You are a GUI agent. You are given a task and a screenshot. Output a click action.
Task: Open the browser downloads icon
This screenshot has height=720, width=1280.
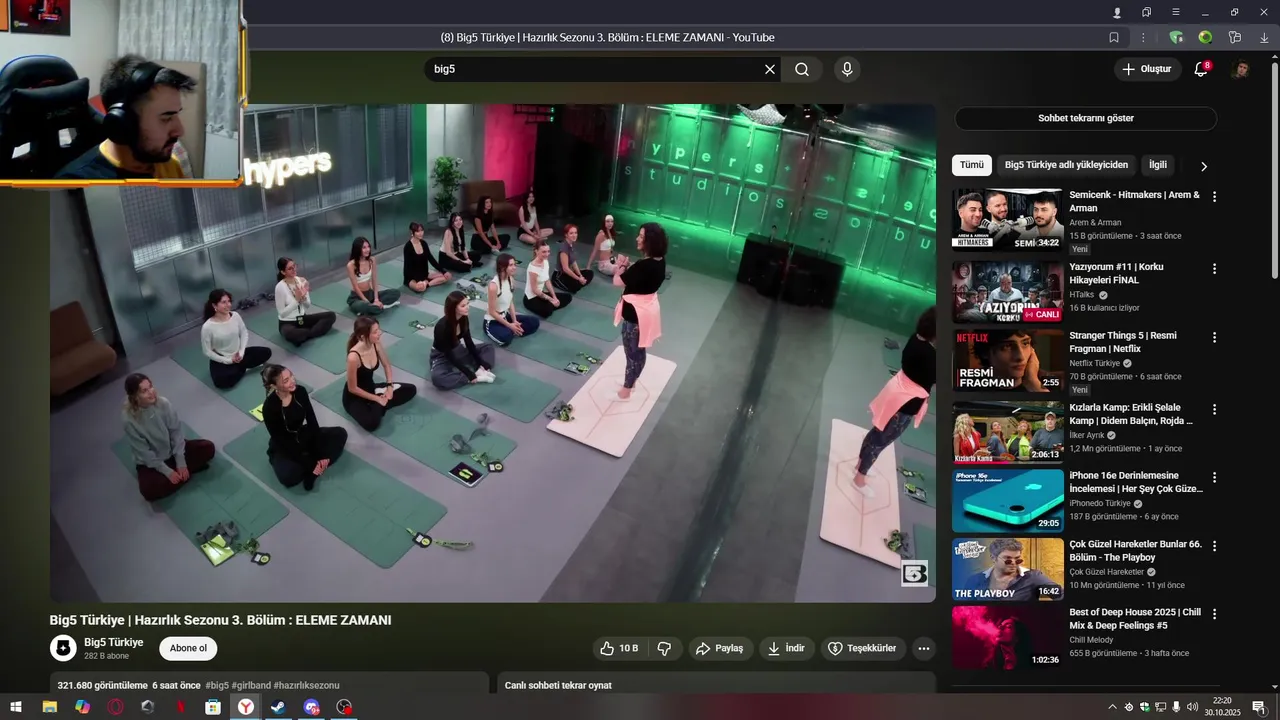(x=1264, y=37)
